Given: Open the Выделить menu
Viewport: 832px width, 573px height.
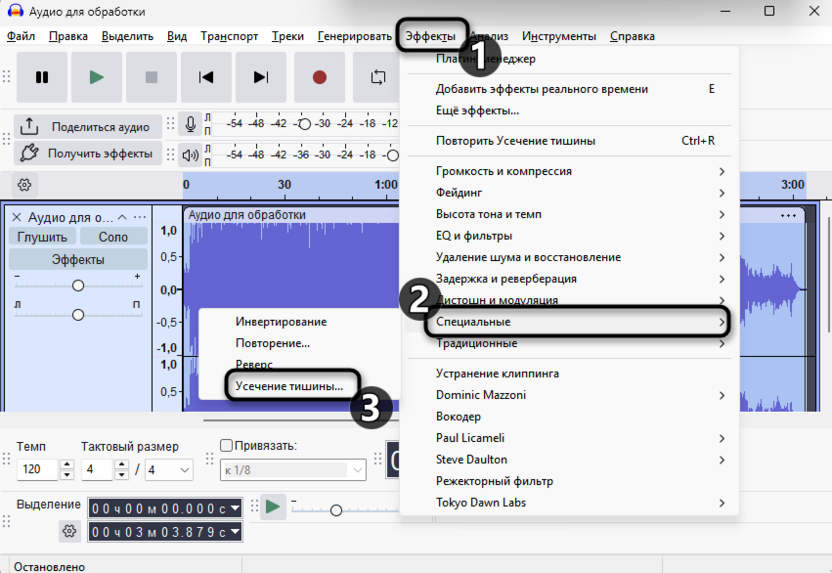Looking at the screenshot, I should coord(127,36).
